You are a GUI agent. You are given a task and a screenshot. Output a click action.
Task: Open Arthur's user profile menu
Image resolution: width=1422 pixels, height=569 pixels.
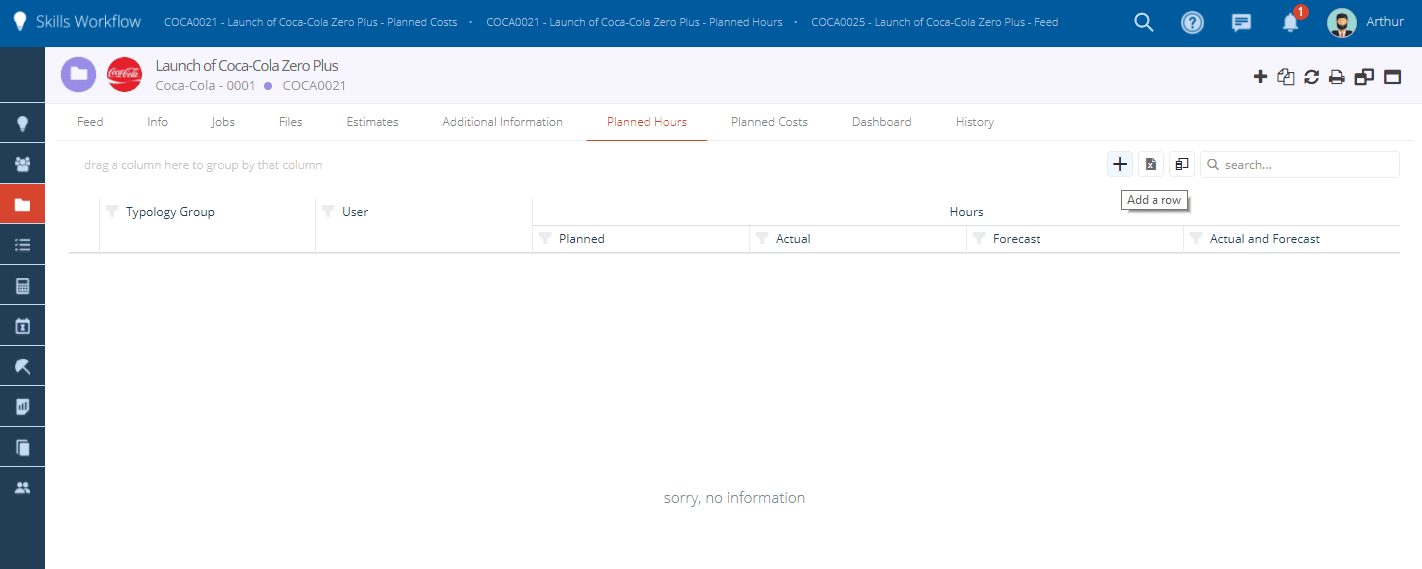[x=1365, y=22]
